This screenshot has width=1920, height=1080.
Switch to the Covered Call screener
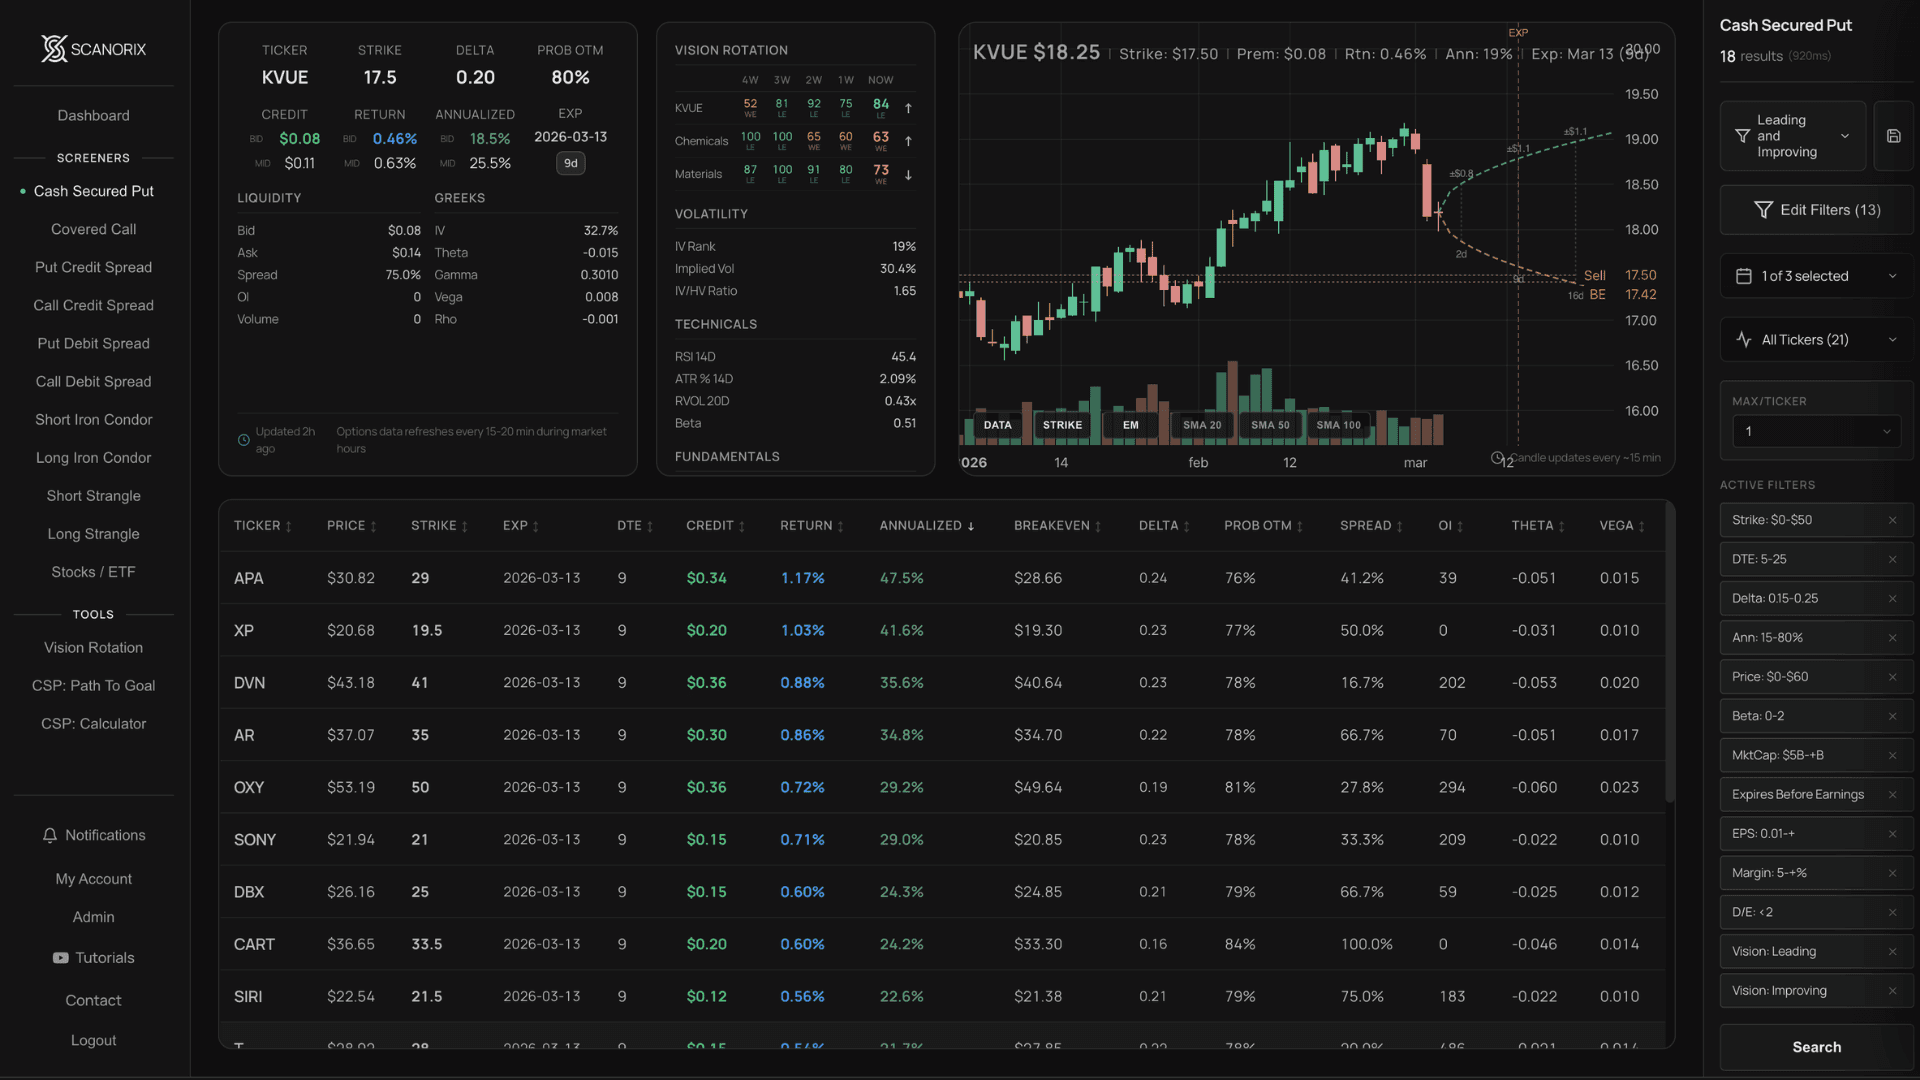[x=93, y=229]
